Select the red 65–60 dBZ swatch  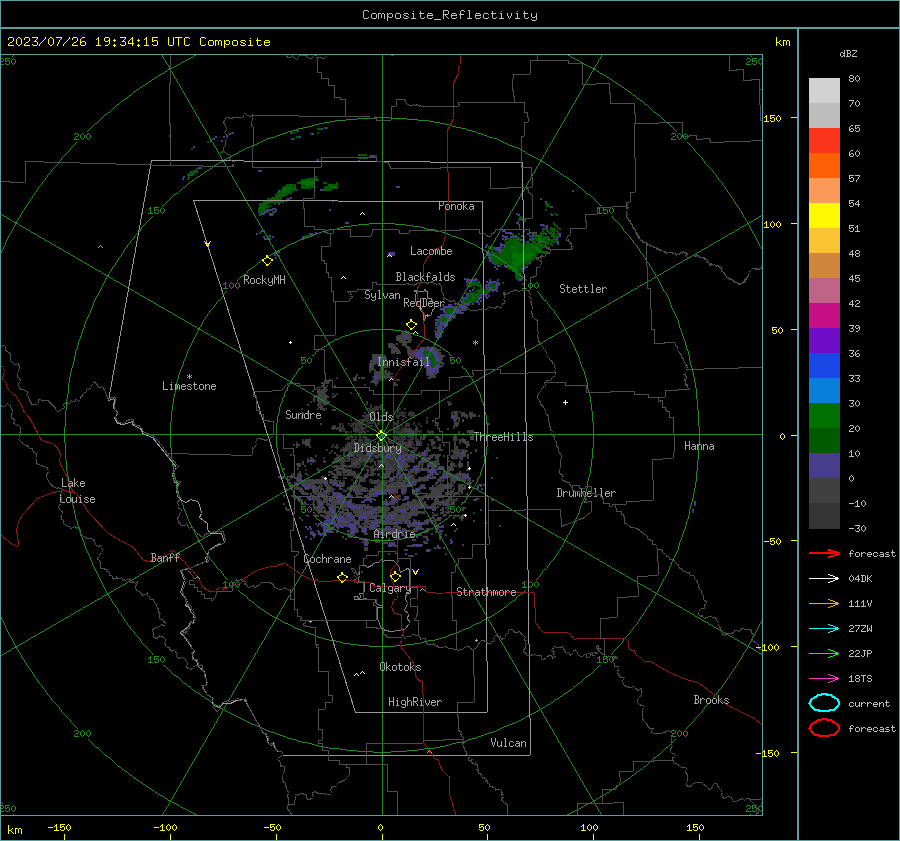tap(824, 141)
